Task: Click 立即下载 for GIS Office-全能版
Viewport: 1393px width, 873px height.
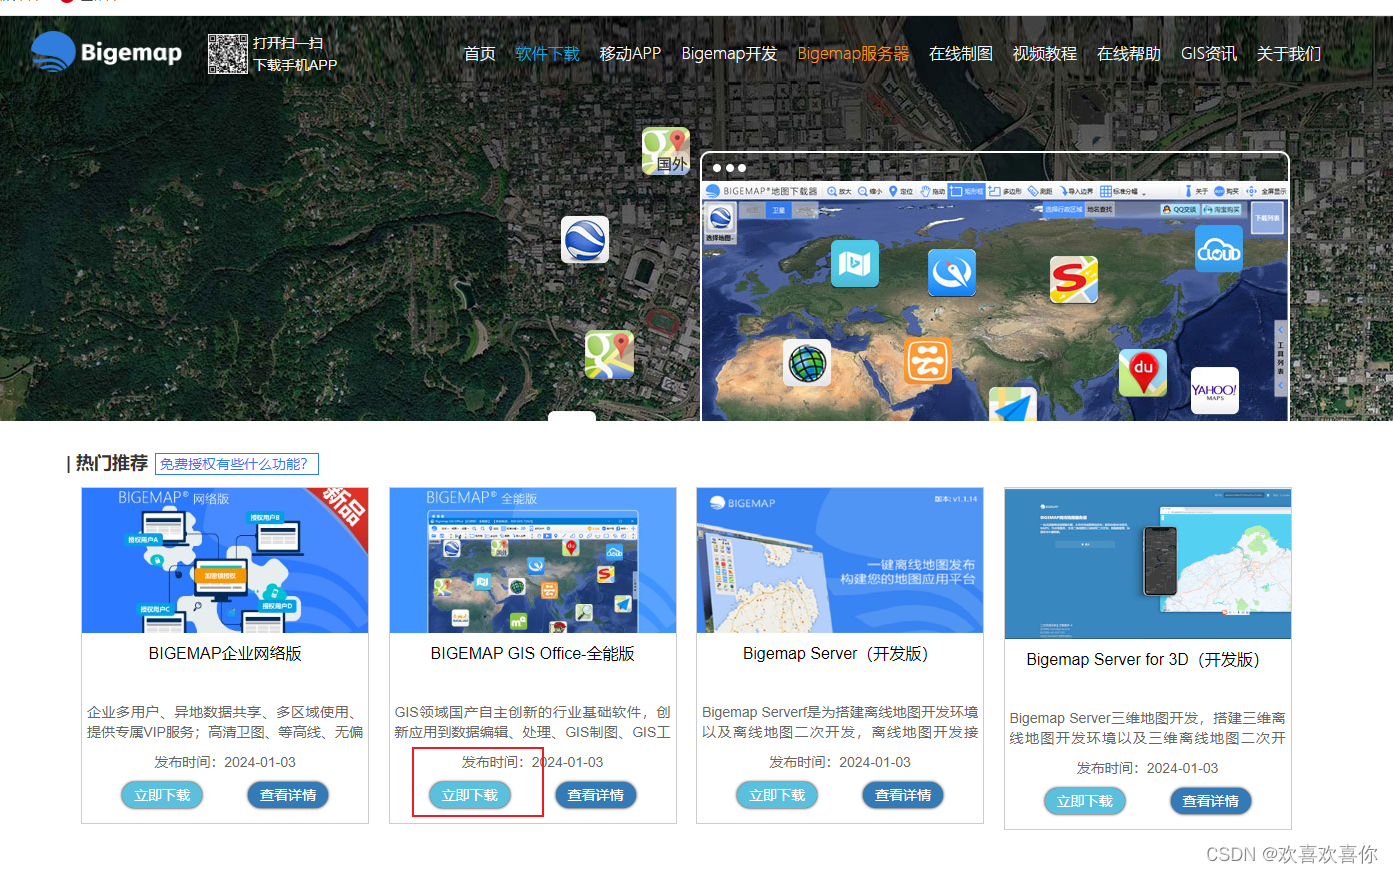Action: click(470, 795)
